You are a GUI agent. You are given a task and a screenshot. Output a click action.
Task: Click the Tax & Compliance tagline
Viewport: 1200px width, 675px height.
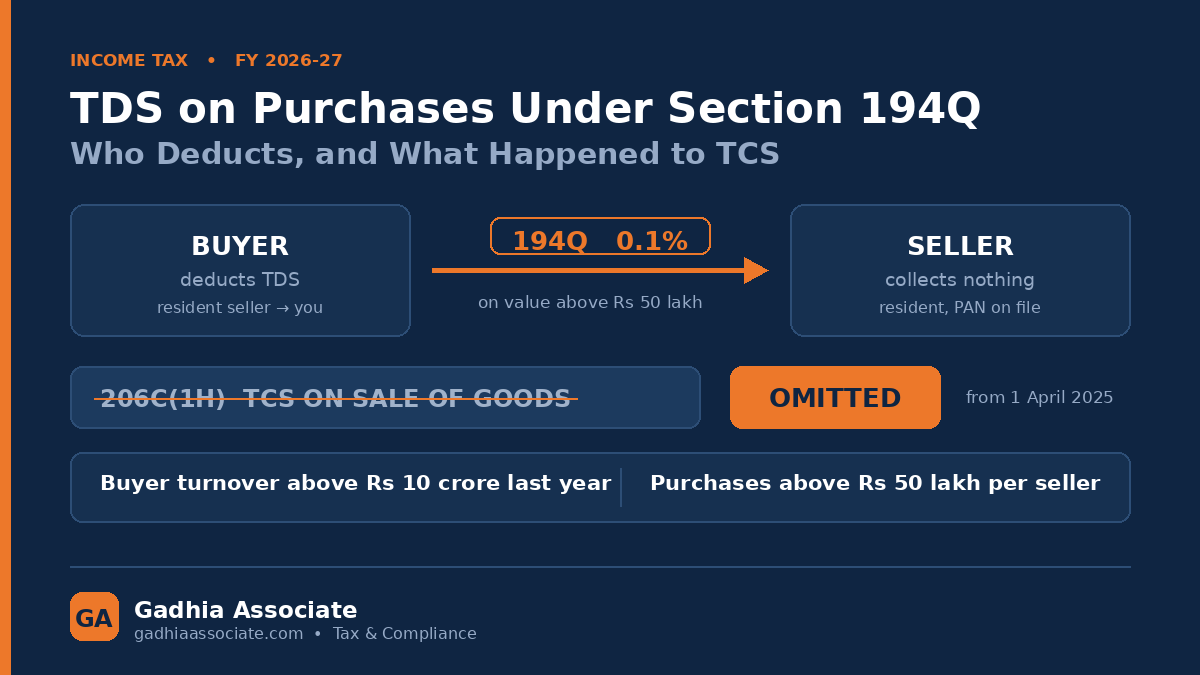pos(405,634)
